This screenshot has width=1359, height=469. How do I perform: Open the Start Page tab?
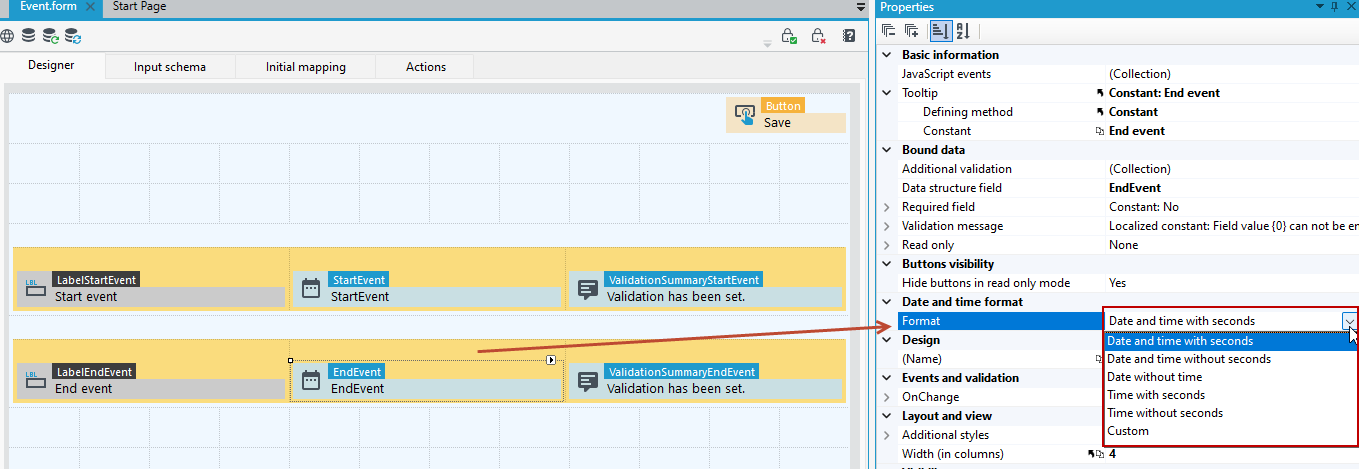(140, 6)
